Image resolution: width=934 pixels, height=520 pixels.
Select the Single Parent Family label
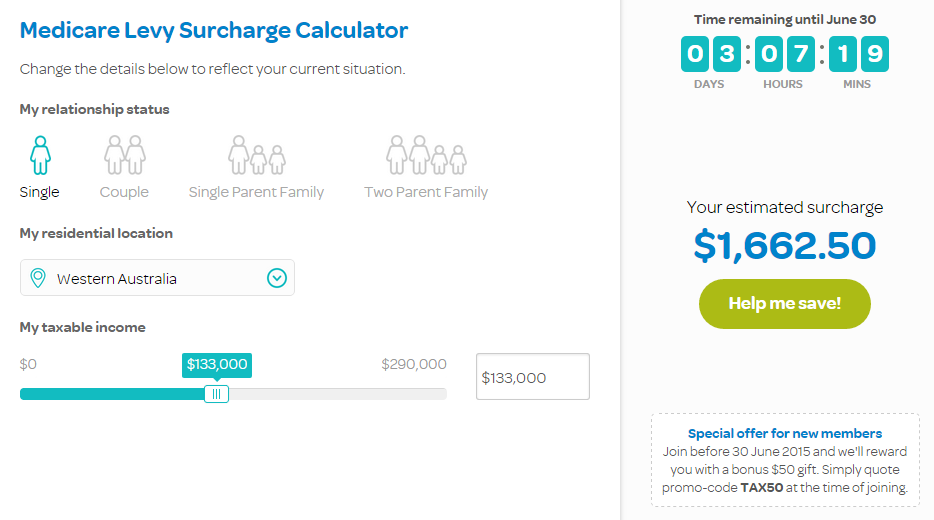point(256,192)
